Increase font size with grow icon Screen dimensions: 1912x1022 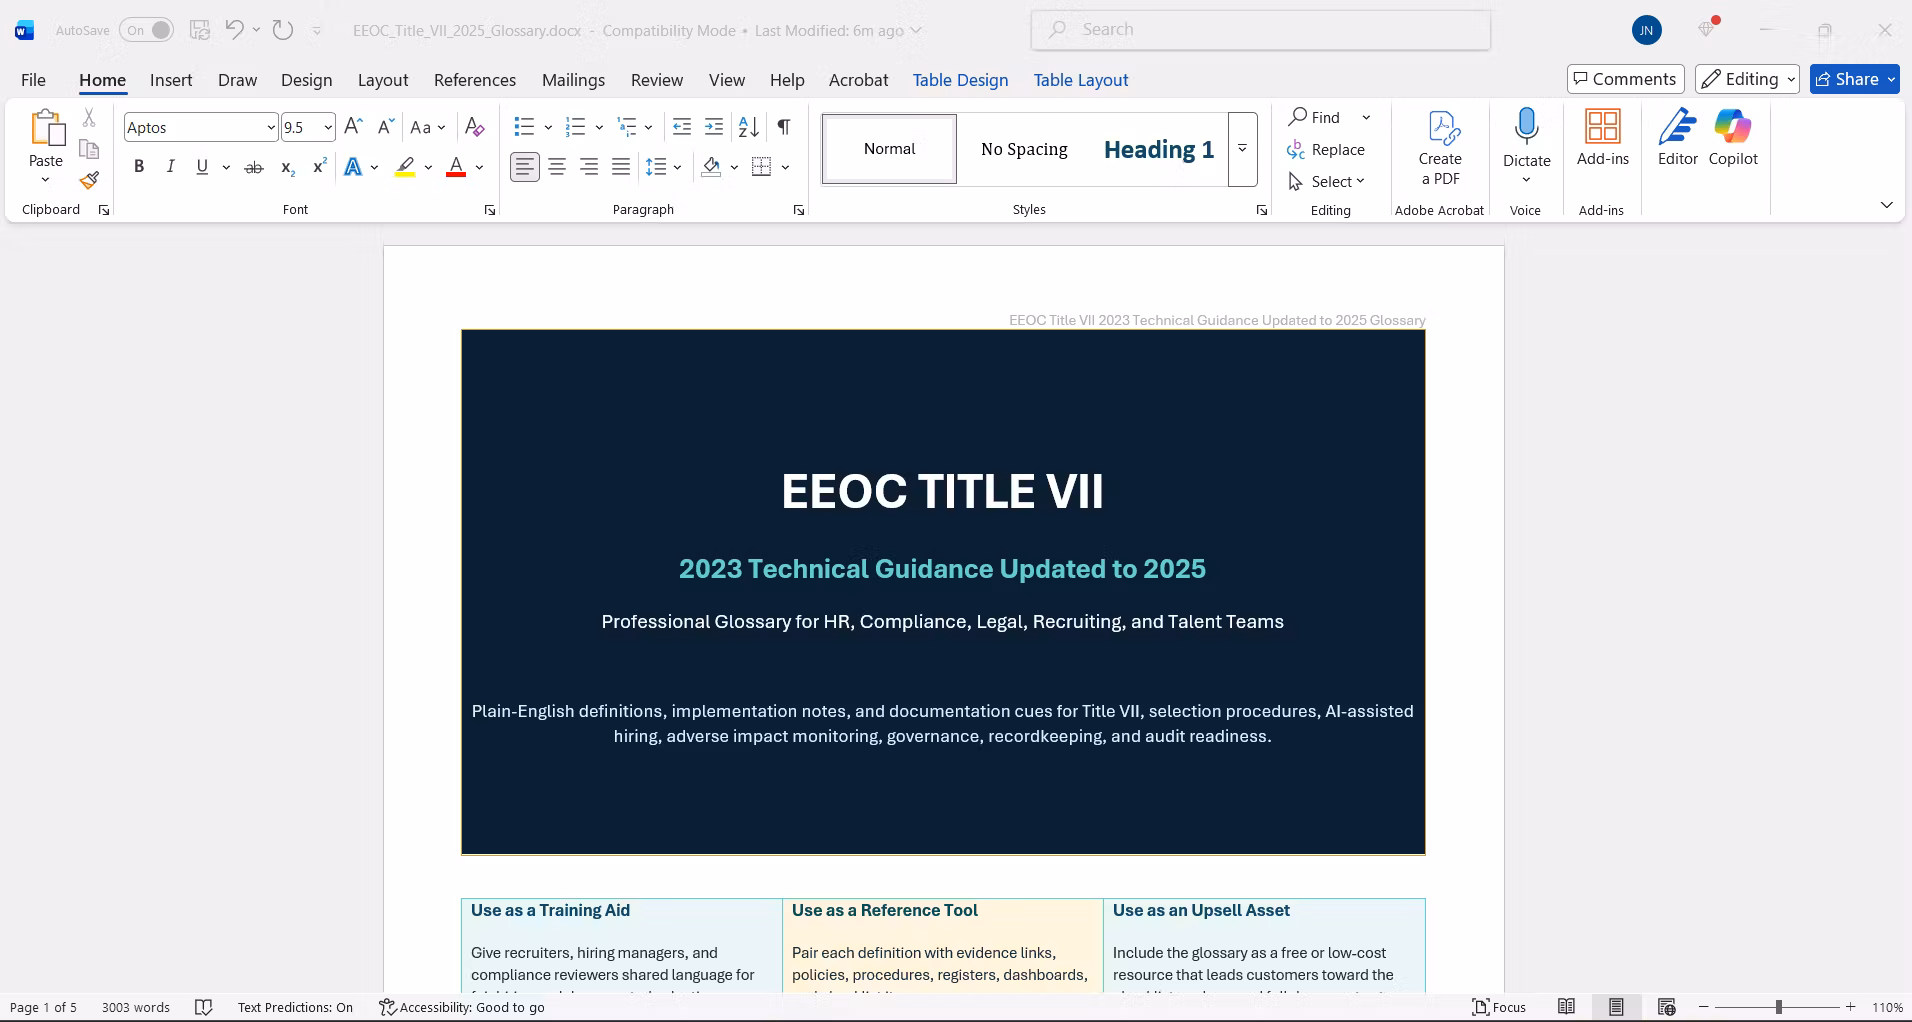pos(353,127)
